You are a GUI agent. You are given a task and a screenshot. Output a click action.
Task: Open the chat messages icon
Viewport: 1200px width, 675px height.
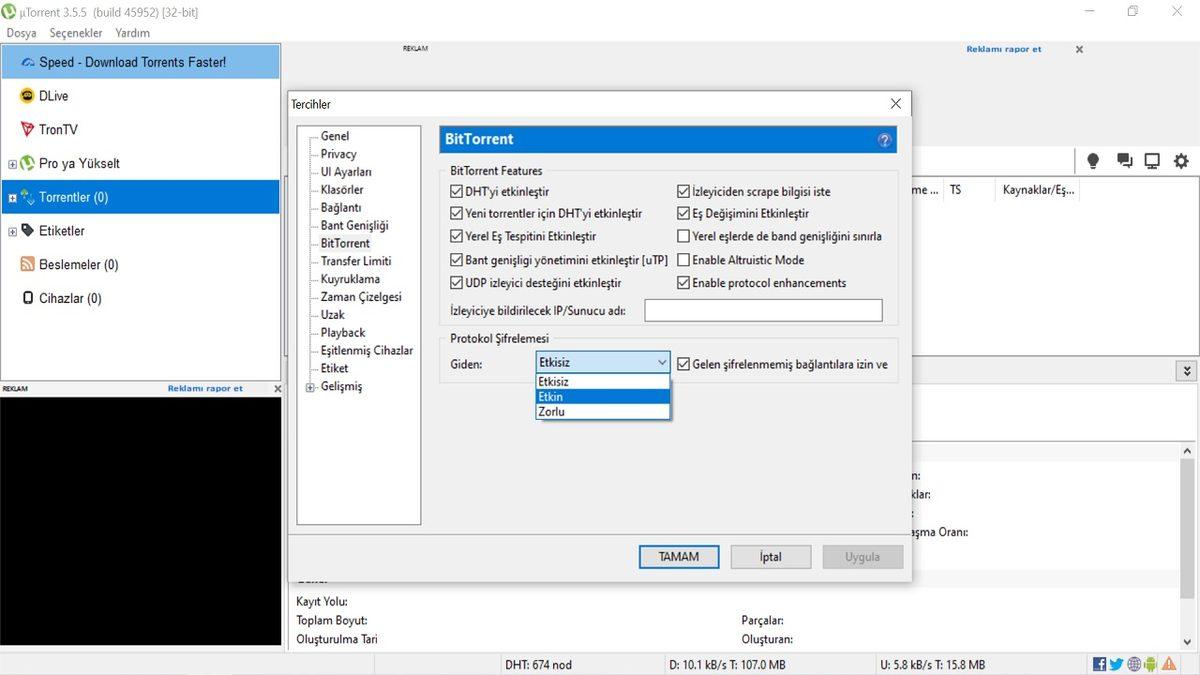click(1122, 160)
